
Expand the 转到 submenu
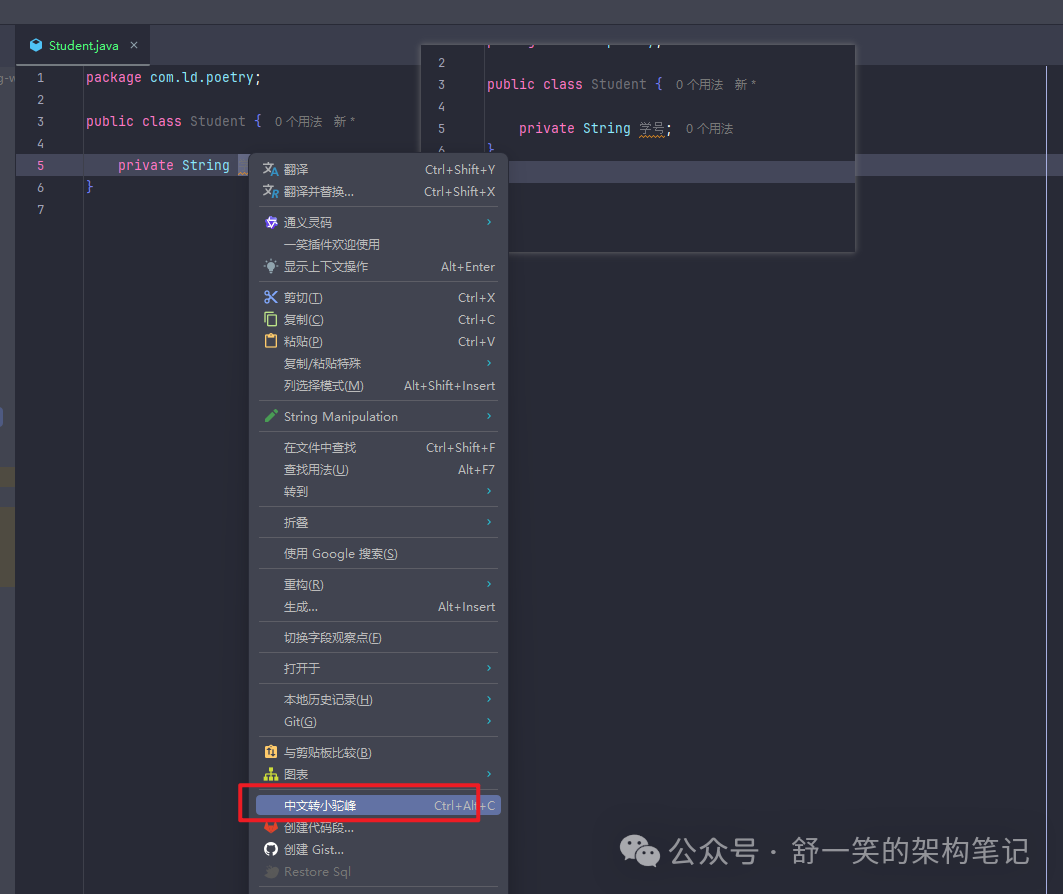click(x=378, y=491)
